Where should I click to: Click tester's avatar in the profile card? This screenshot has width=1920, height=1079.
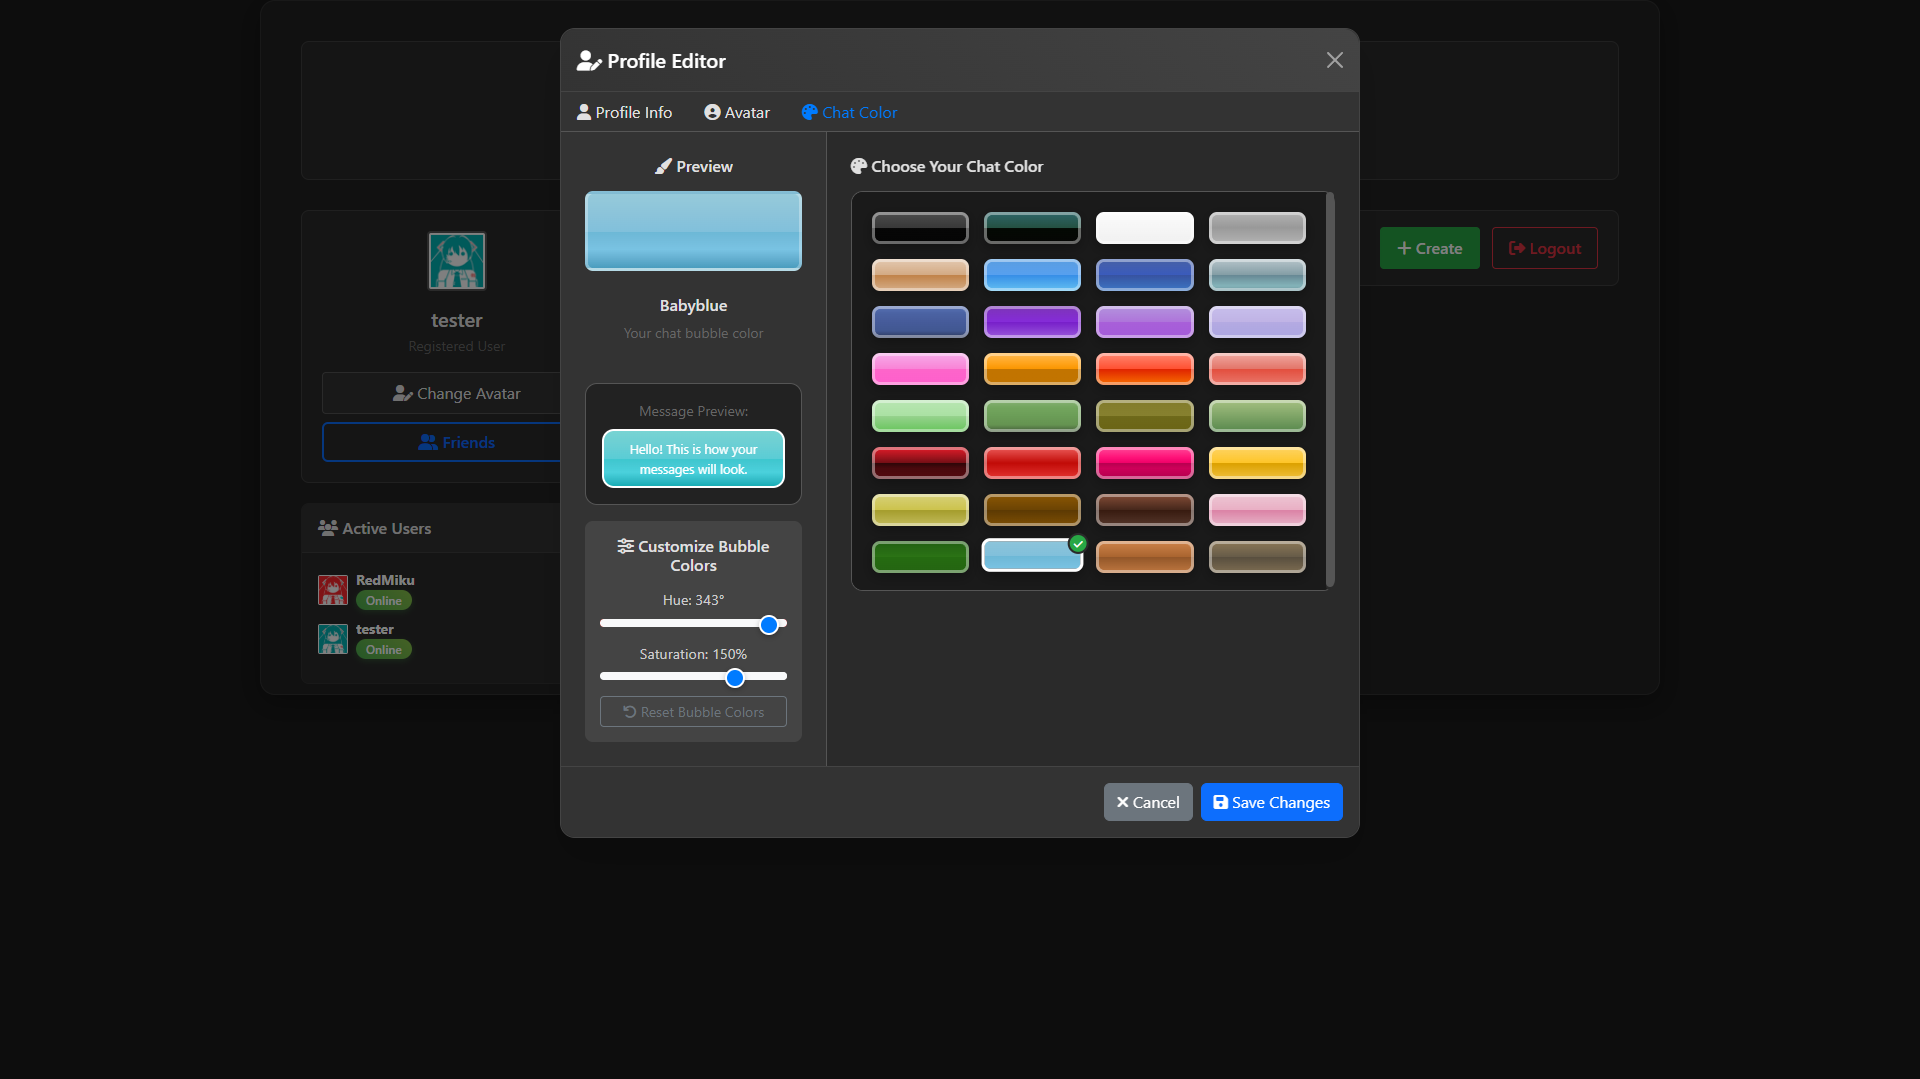click(457, 261)
